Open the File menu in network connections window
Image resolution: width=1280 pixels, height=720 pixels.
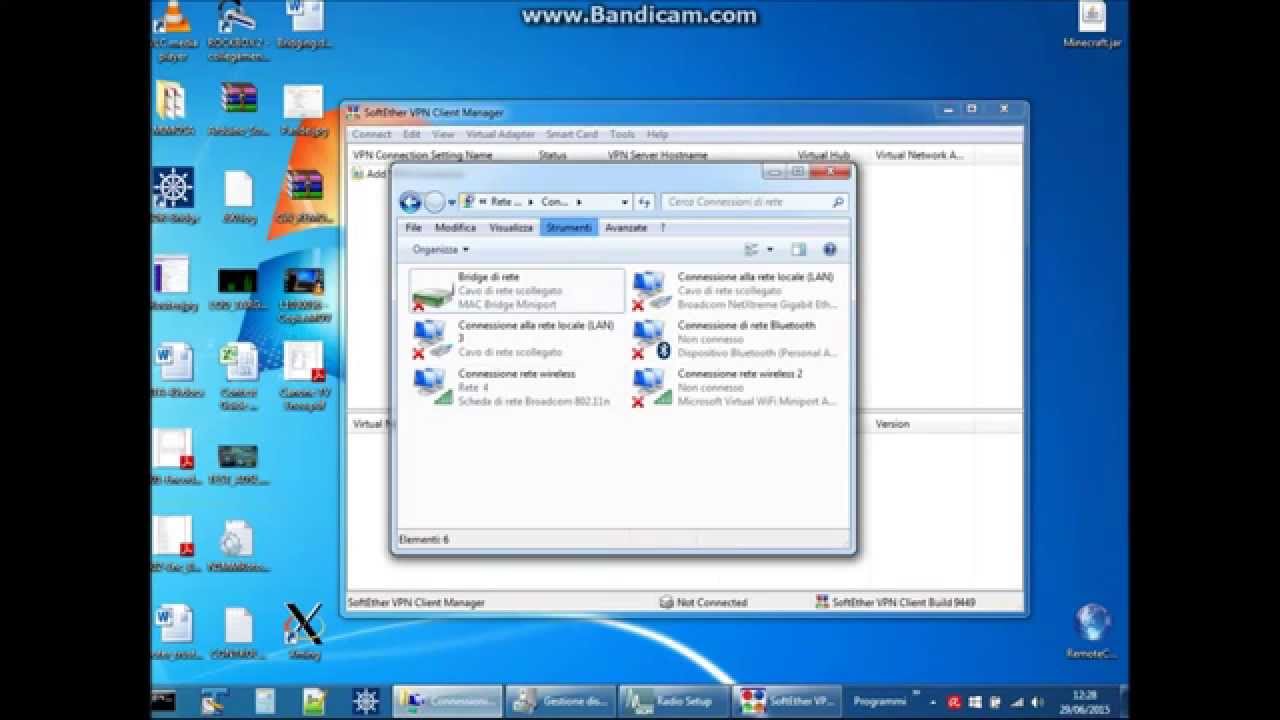(x=413, y=228)
